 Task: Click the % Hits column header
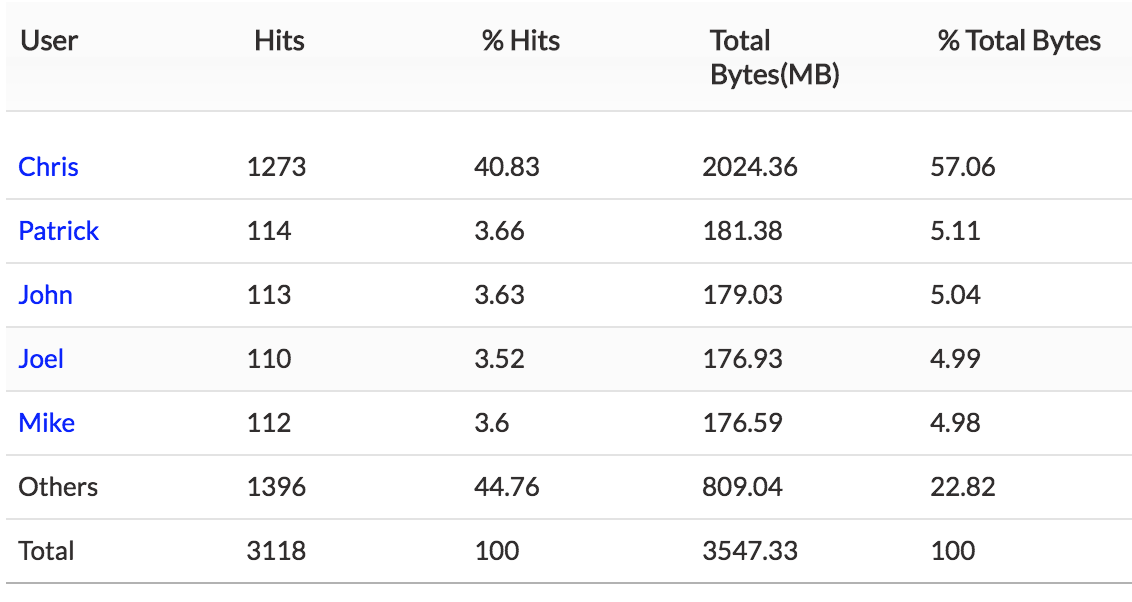[x=520, y=41]
